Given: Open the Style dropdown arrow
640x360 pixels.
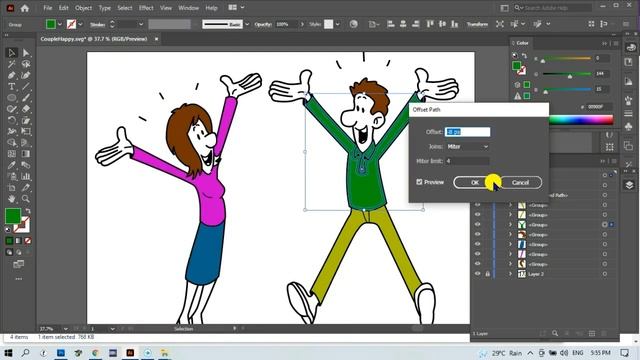Looking at the screenshot, I should click(338, 24).
